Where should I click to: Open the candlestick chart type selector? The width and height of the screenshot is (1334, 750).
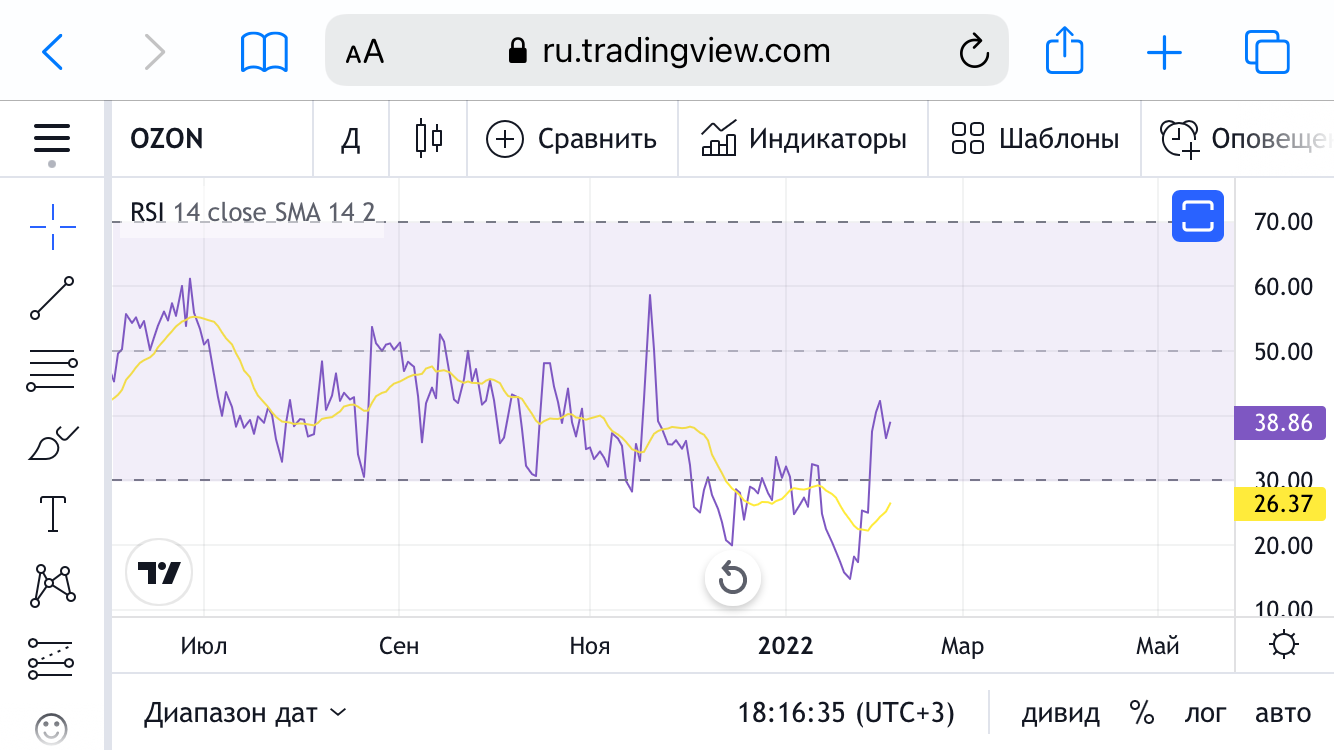point(428,138)
